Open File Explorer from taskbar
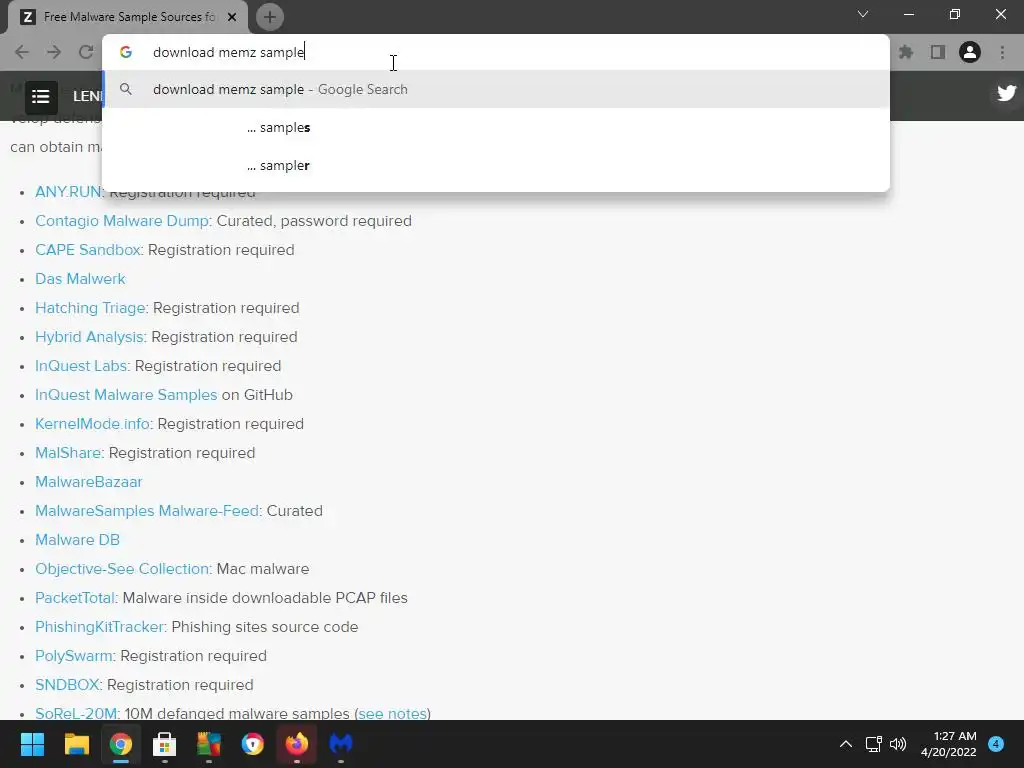The width and height of the screenshot is (1024, 768). tap(76, 744)
